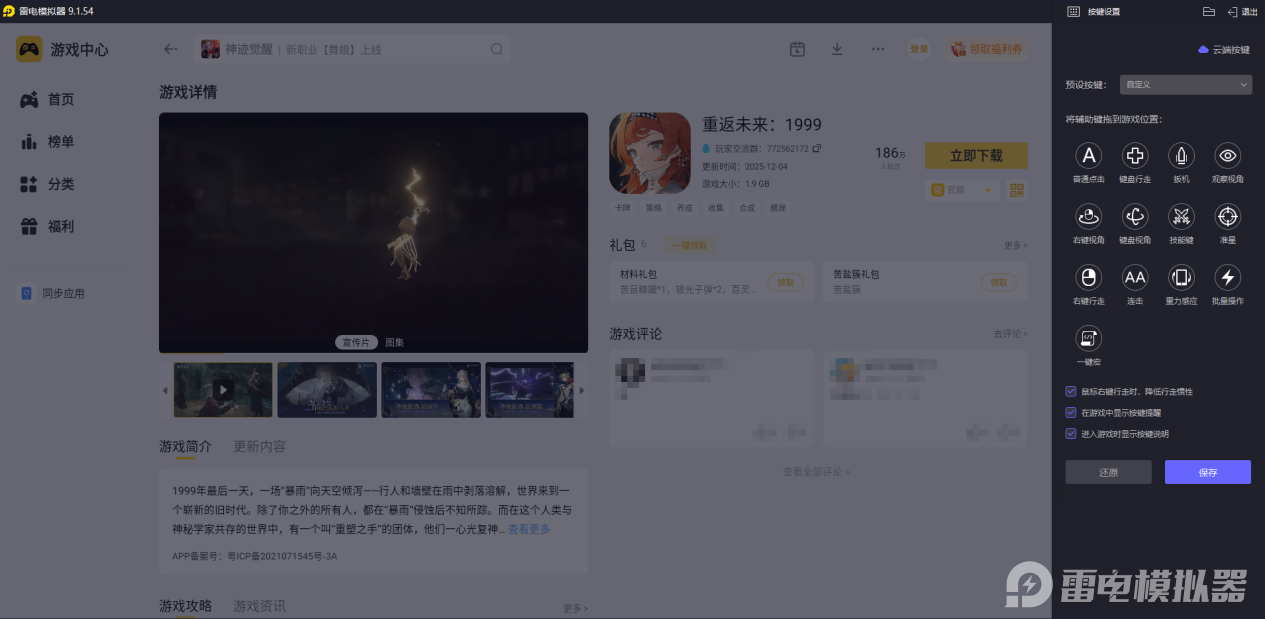Disable 在游戏中显示按键提醒 checkbox
This screenshot has width=1265, height=619.
[x=1070, y=412]
